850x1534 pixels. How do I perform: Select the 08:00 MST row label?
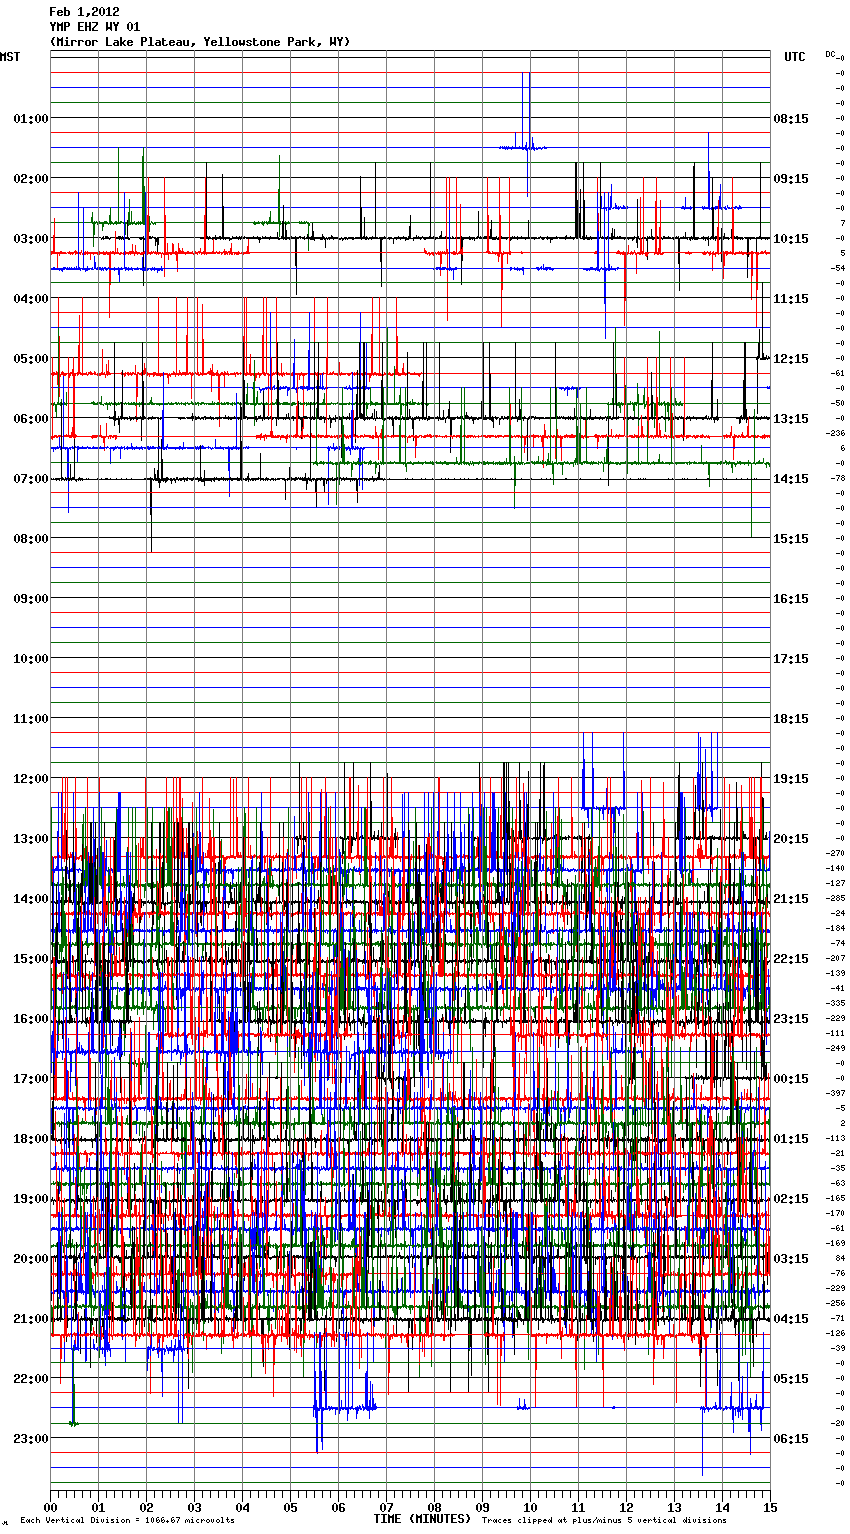click(x=31, y=539)
